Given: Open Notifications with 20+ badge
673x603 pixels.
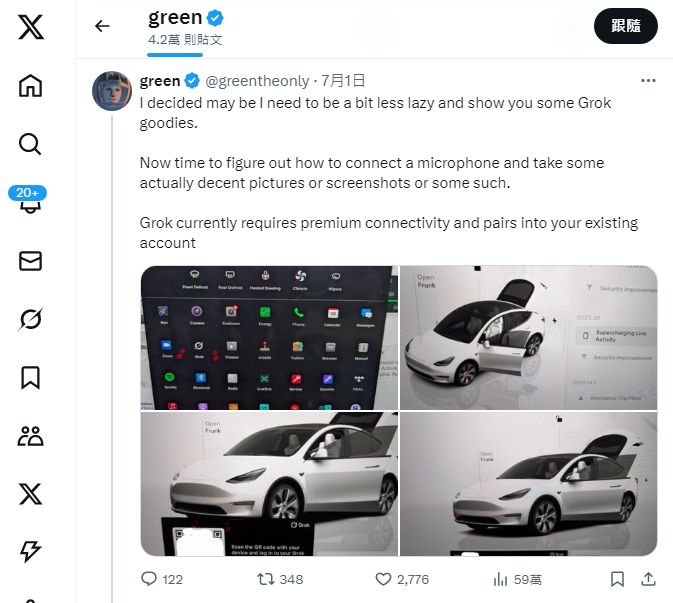Looking at the screenshot, I should tap(29, 200).
